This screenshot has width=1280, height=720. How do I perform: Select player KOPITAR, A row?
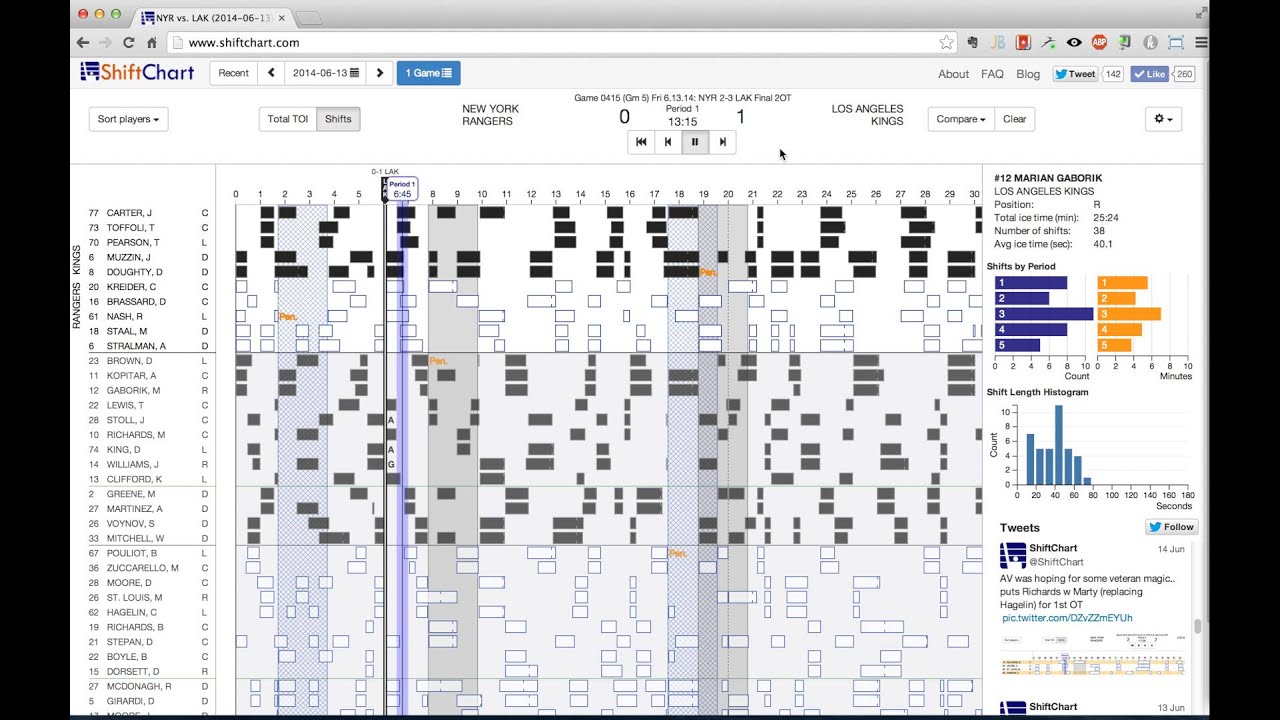(x=150, y=375)
